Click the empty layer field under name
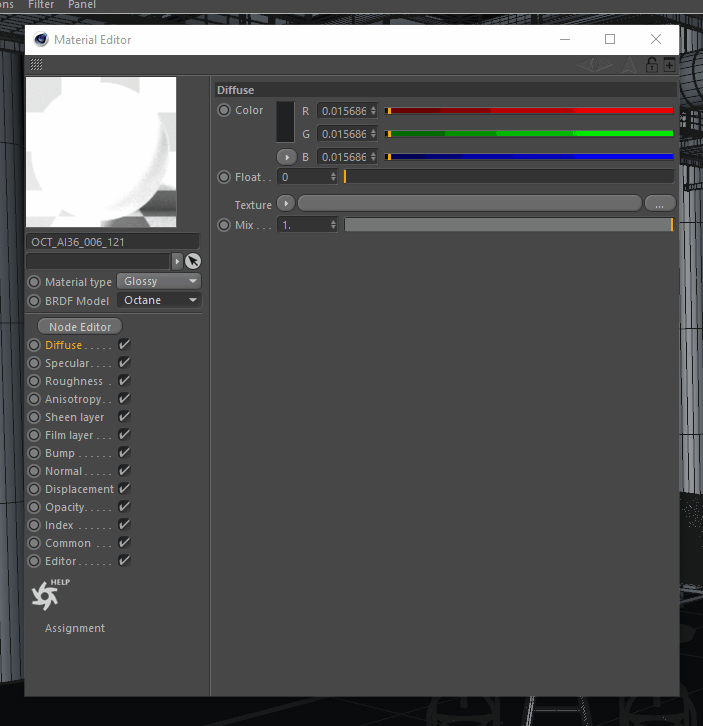 98,262
